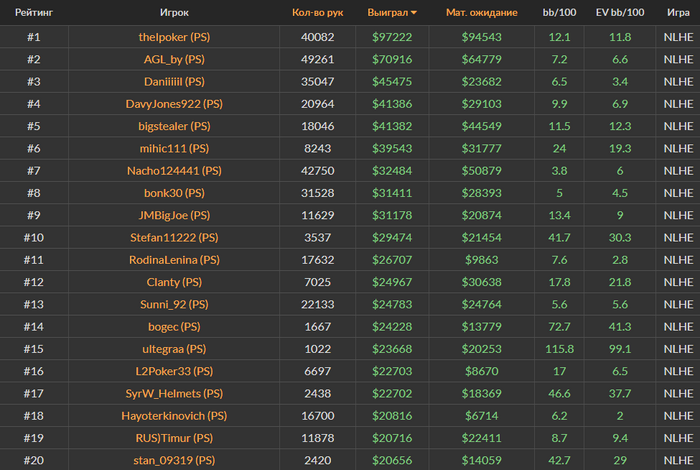
Task: Open player AGL_by (PS) profile
Action: (x=174, y=59)
